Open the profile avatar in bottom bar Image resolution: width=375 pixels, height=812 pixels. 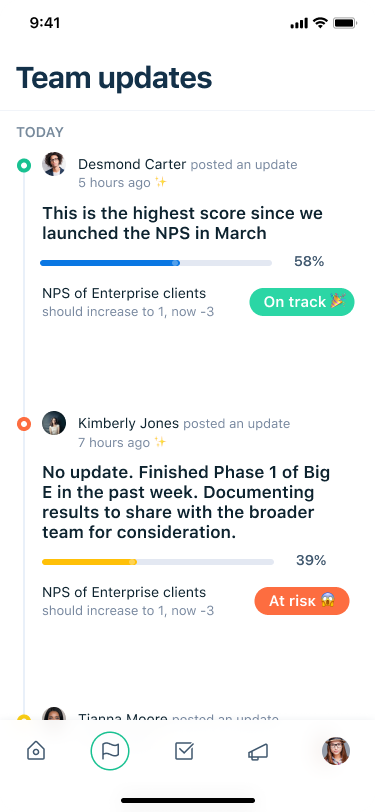pos(336,751)
